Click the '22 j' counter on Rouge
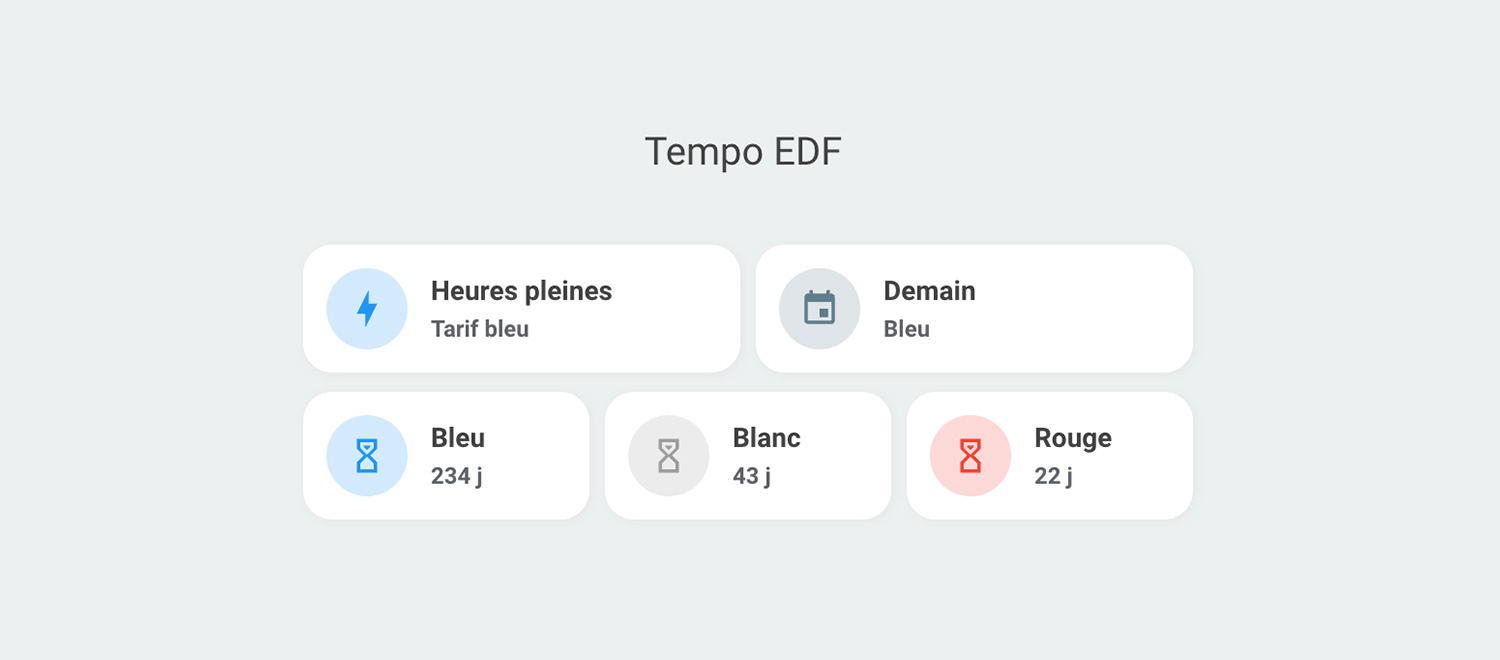 (1052, 476)
